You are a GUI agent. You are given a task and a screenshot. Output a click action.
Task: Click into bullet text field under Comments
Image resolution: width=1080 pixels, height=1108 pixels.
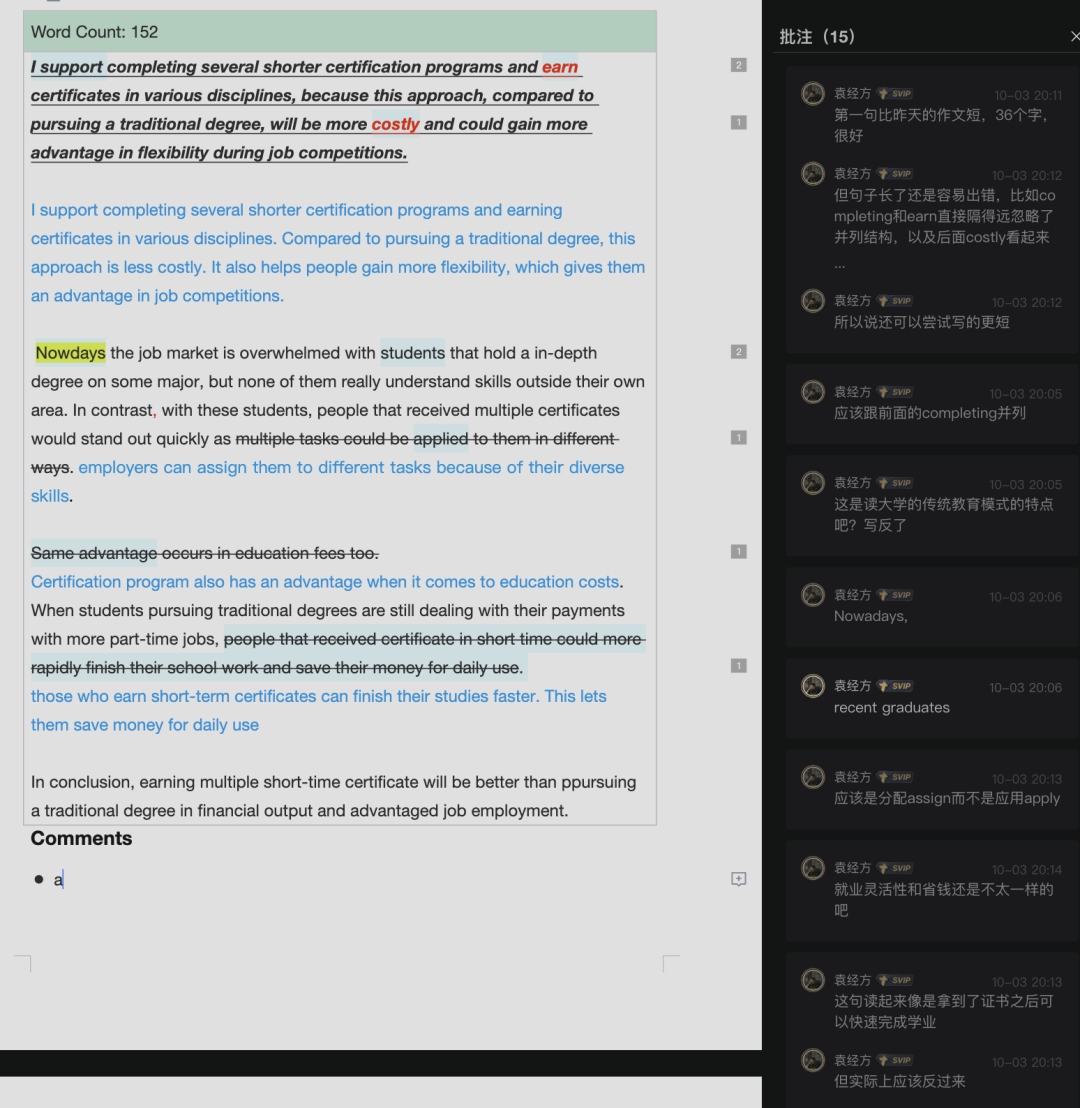(x=300, y=880)
